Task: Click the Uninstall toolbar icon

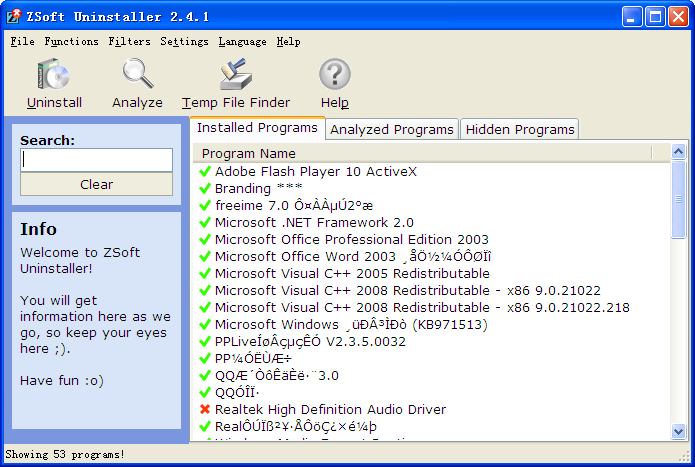Action: pos(54,75)
